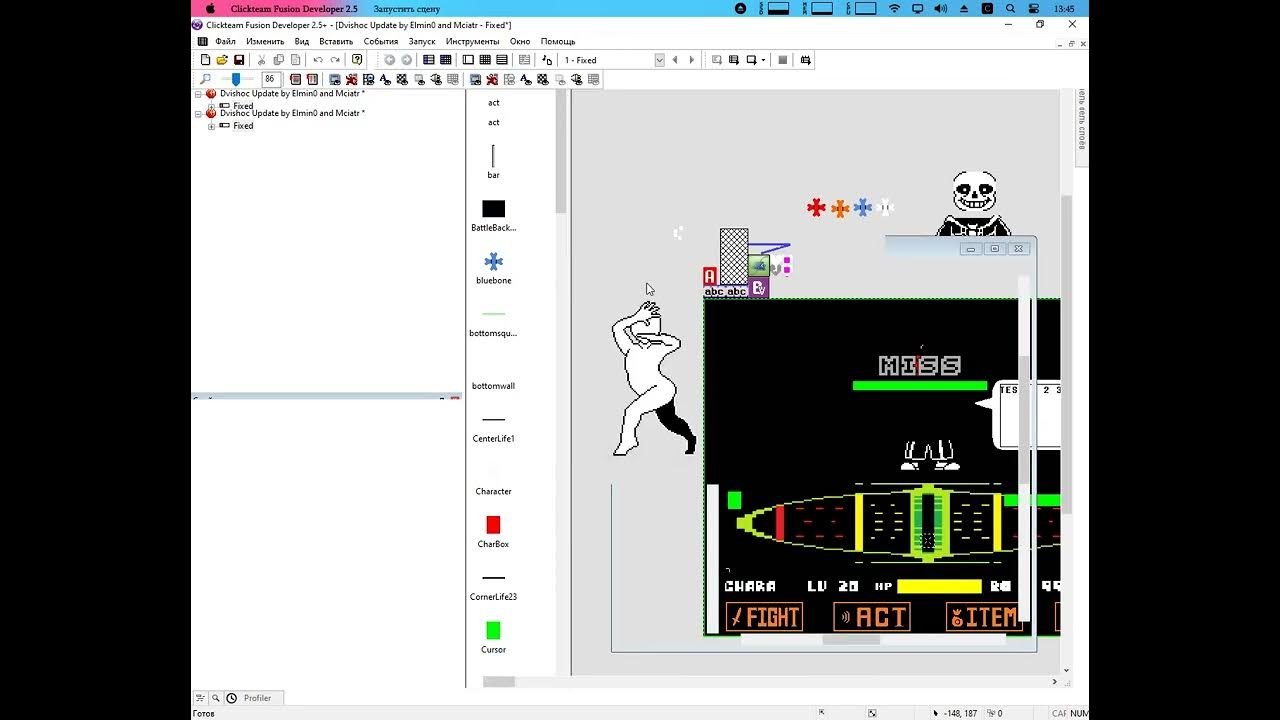
Task: Select the red flower object in frame
Action: (x=817, y=208)
